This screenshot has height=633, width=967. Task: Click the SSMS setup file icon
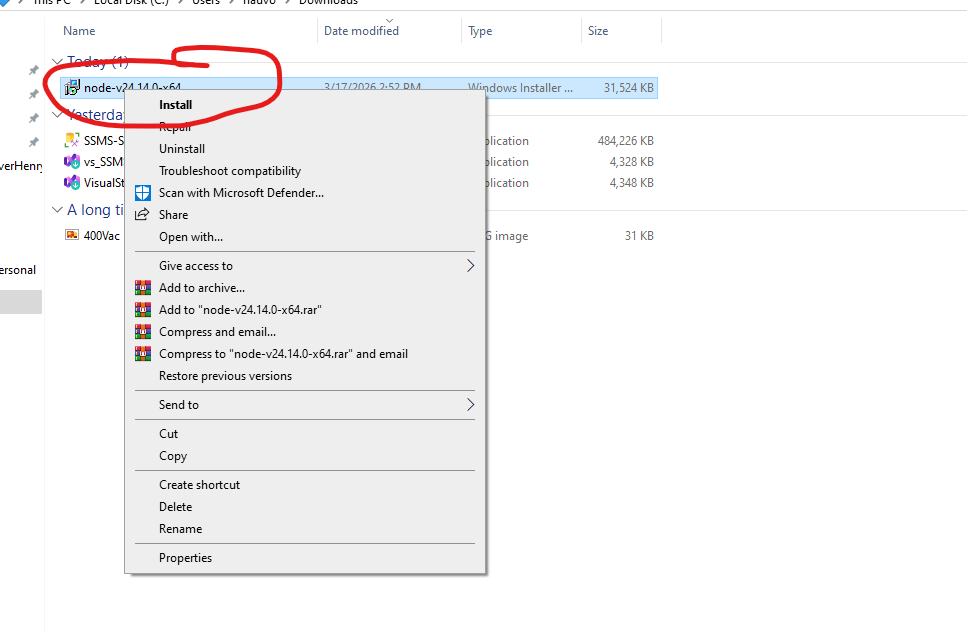click(x=72, y=141)
